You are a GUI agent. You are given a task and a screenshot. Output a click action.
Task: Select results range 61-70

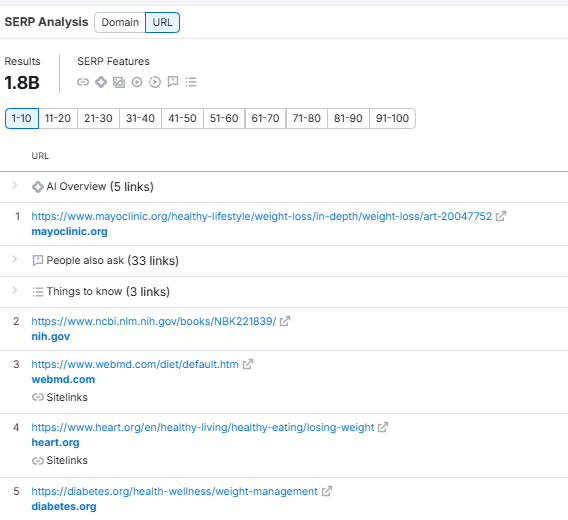pyautogui.click(x=266, y=118)
